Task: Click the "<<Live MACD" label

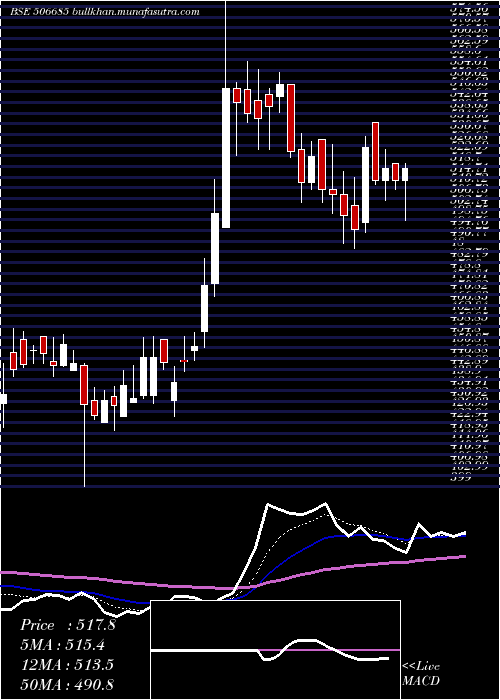Action: (x=421, y=674)
